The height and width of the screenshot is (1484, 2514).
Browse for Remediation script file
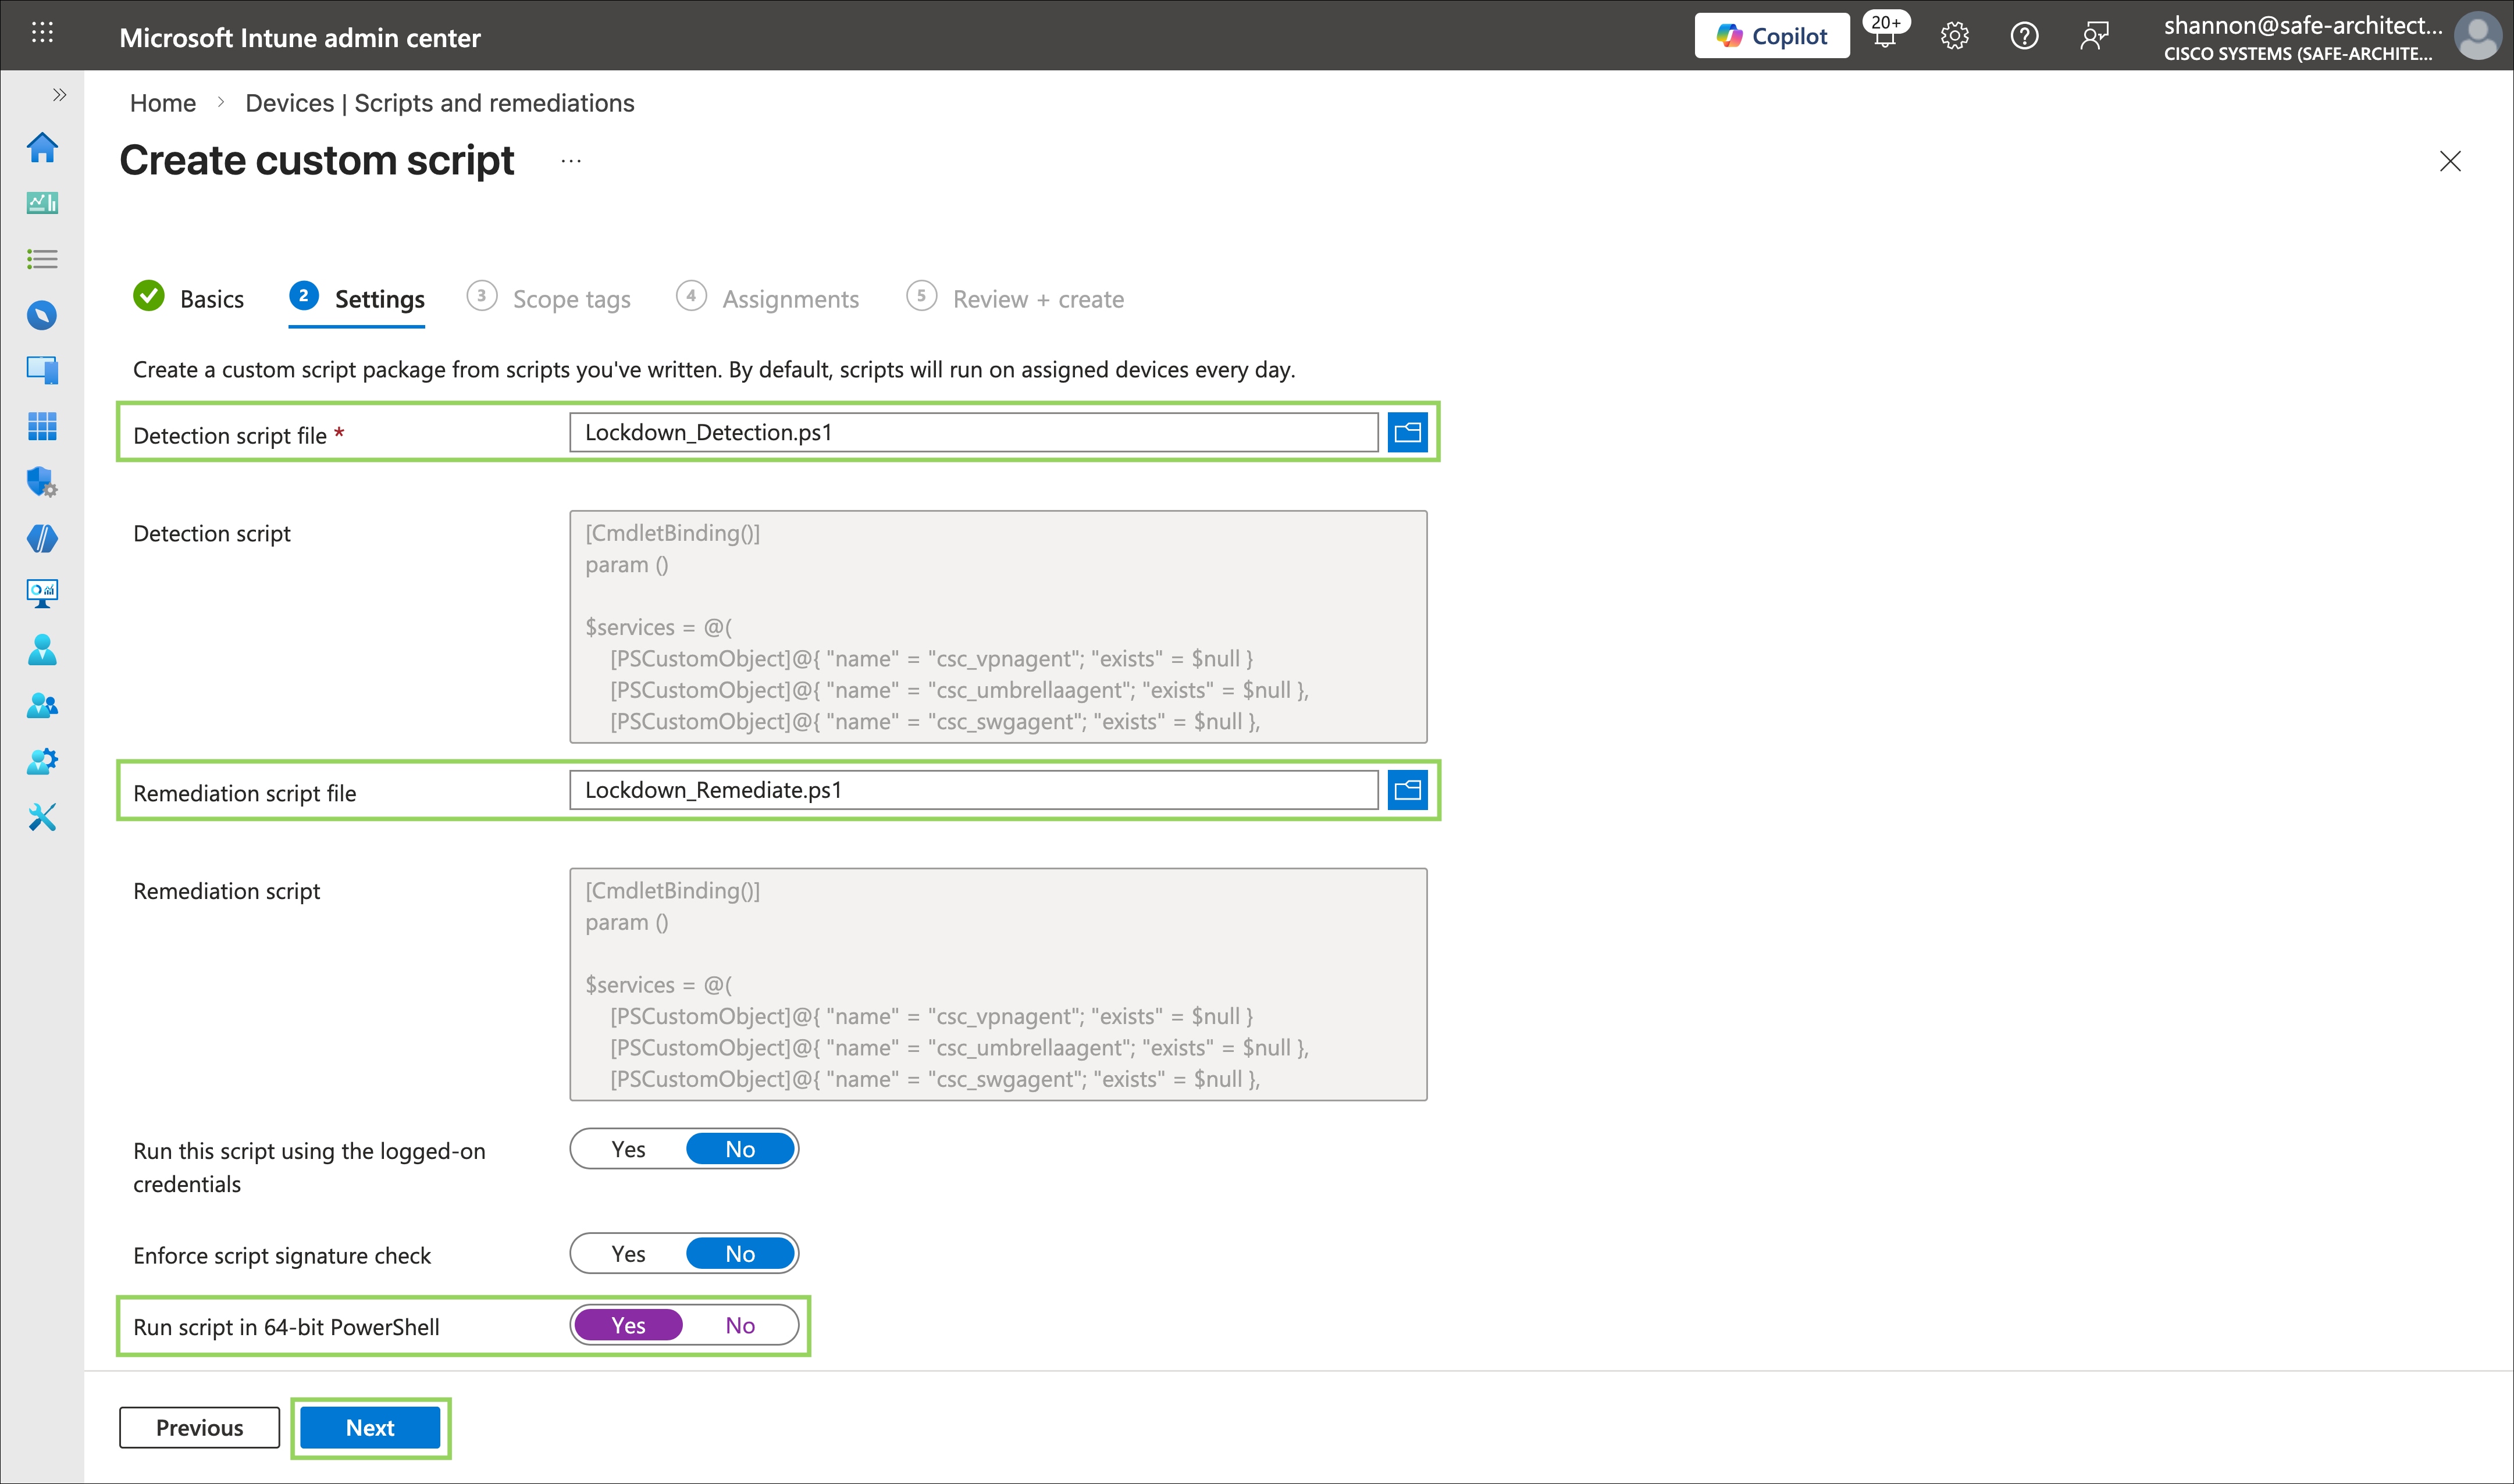1408,790
